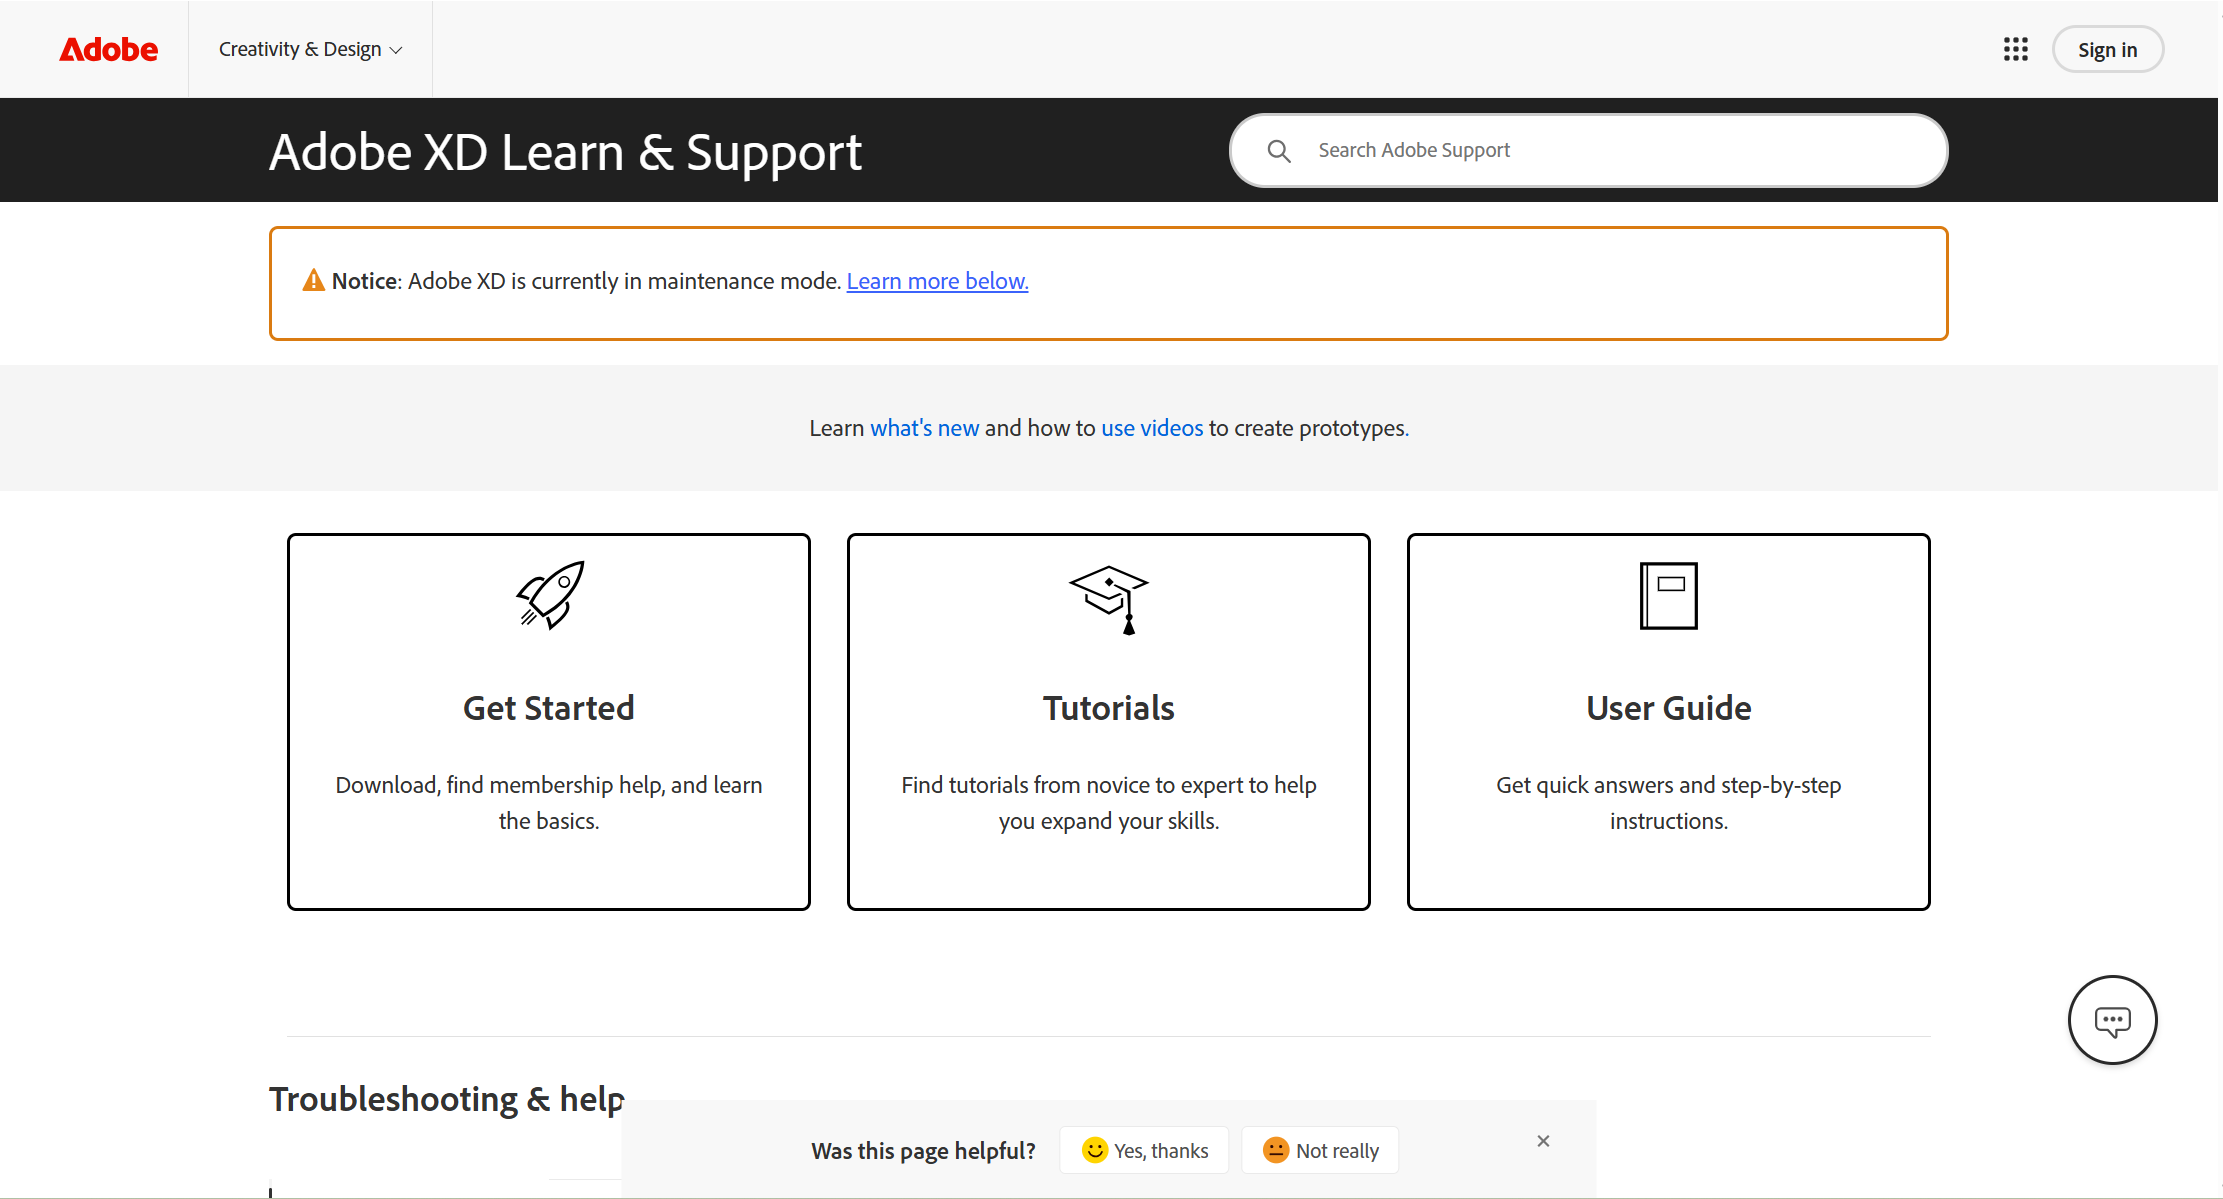Screen dimensions: 2223x1199
Task: Click the Sign in button
Action: pos(2107,49)
